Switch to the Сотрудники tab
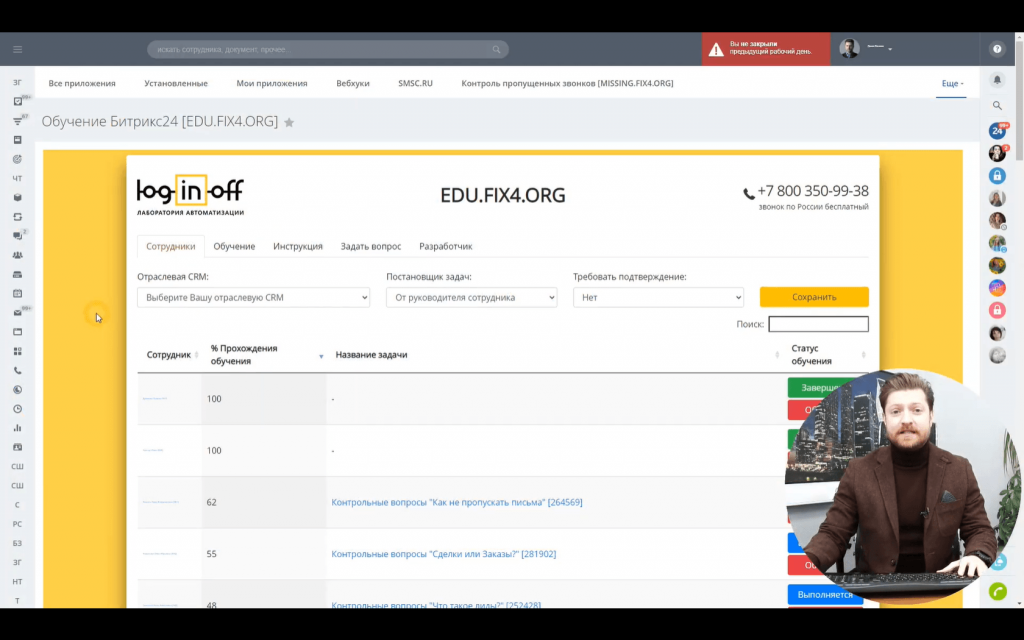 tap(170, 246)
